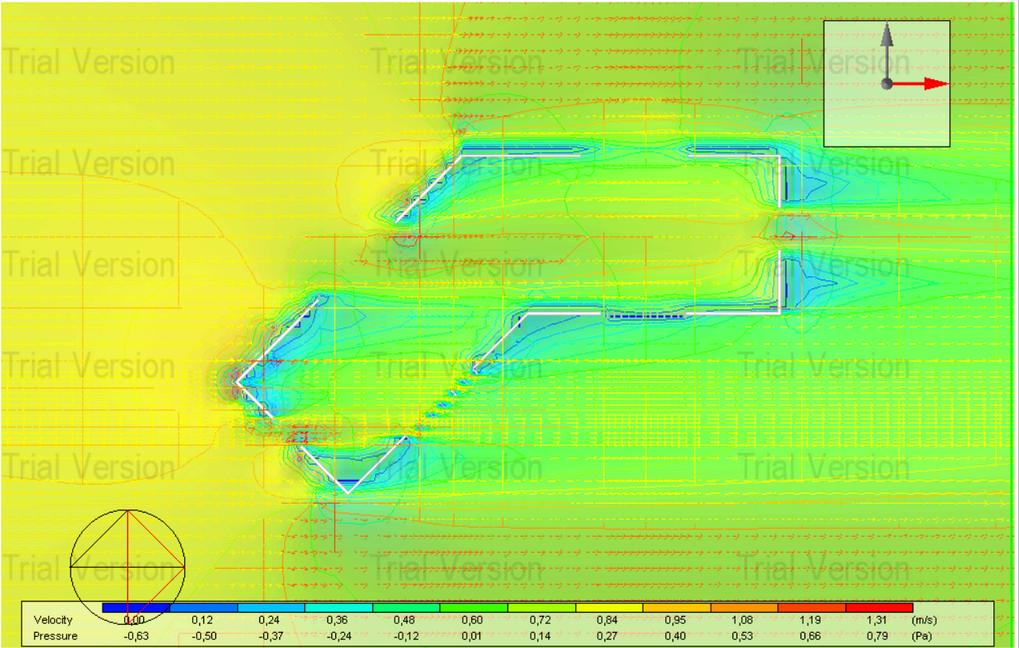Click the red X-axis arrow in orientation widget
This screenshot has height=648, width=1019.
(x=919, y=84)
